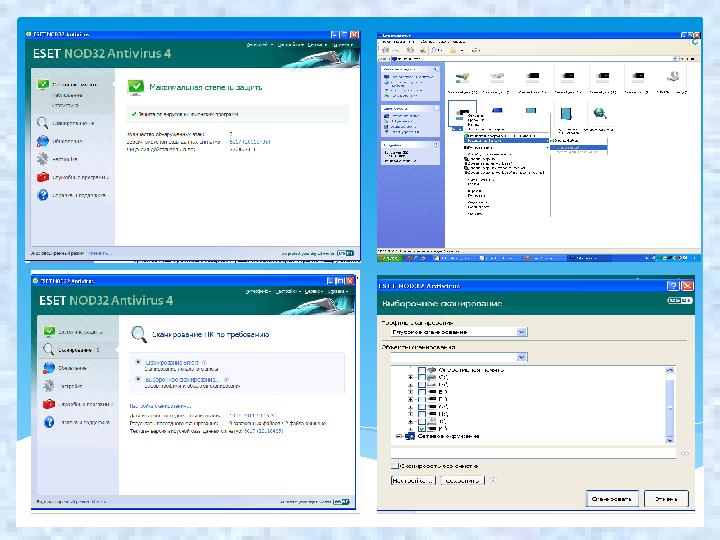Choose the highlighted entry in the Explorer context menu
The height and width of the screenshot is (540, 720).
point(506,141)
